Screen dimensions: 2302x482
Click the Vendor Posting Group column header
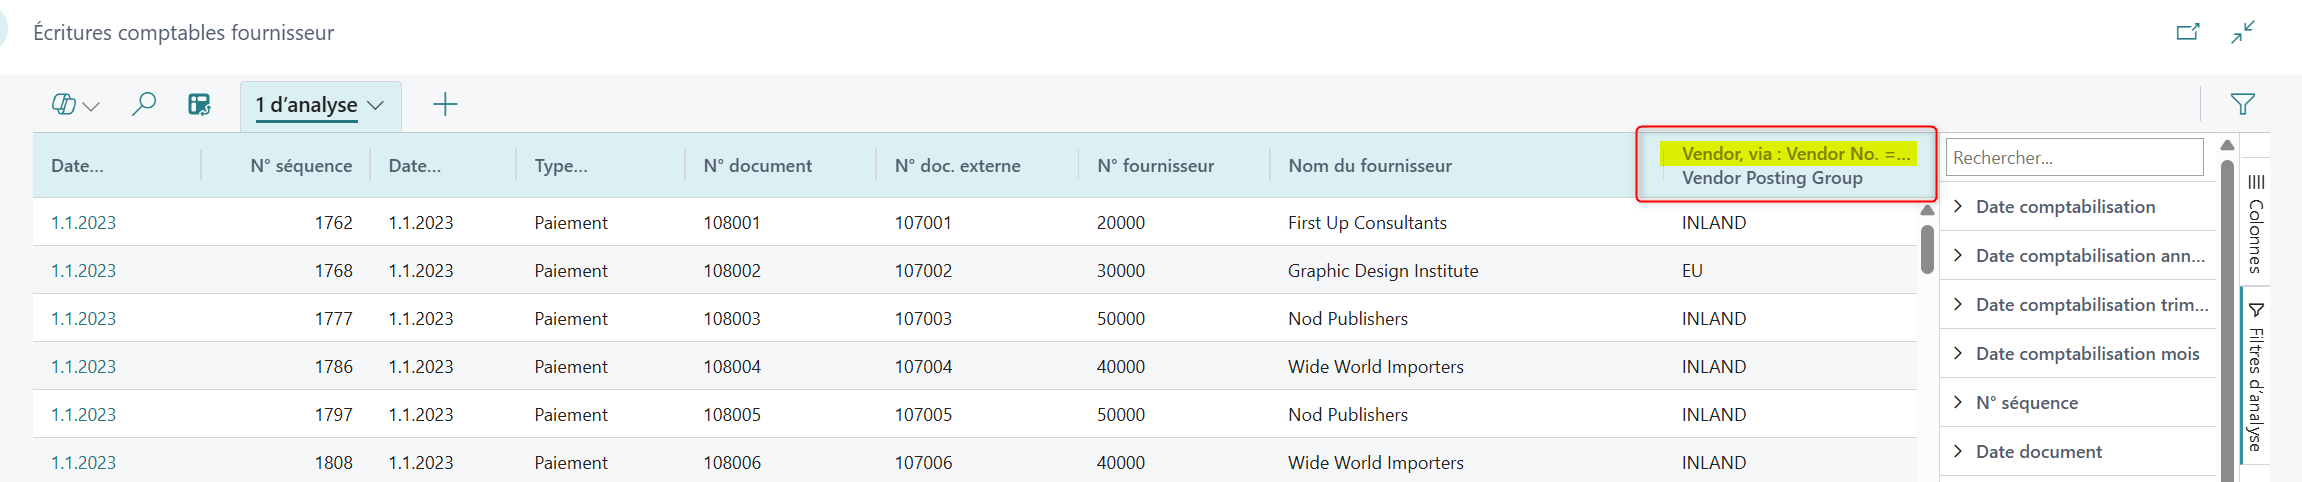[x=1771, y=178]
